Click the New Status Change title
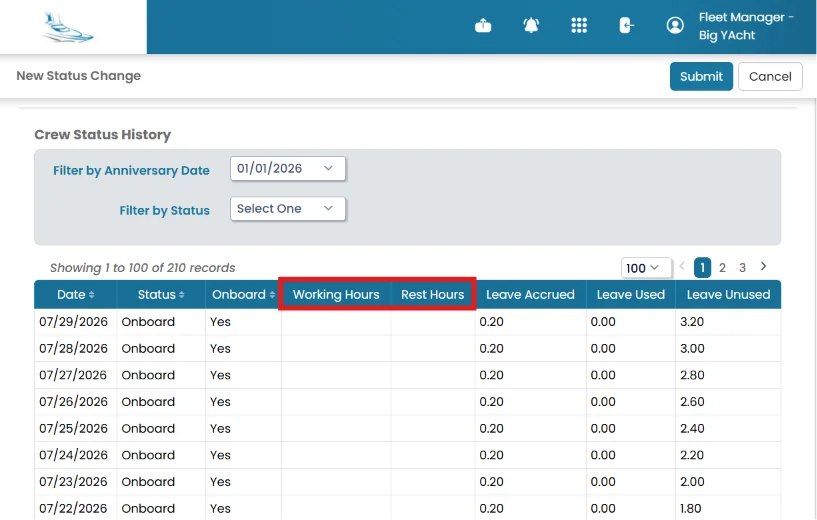The image size is (817, 520). 79,76
